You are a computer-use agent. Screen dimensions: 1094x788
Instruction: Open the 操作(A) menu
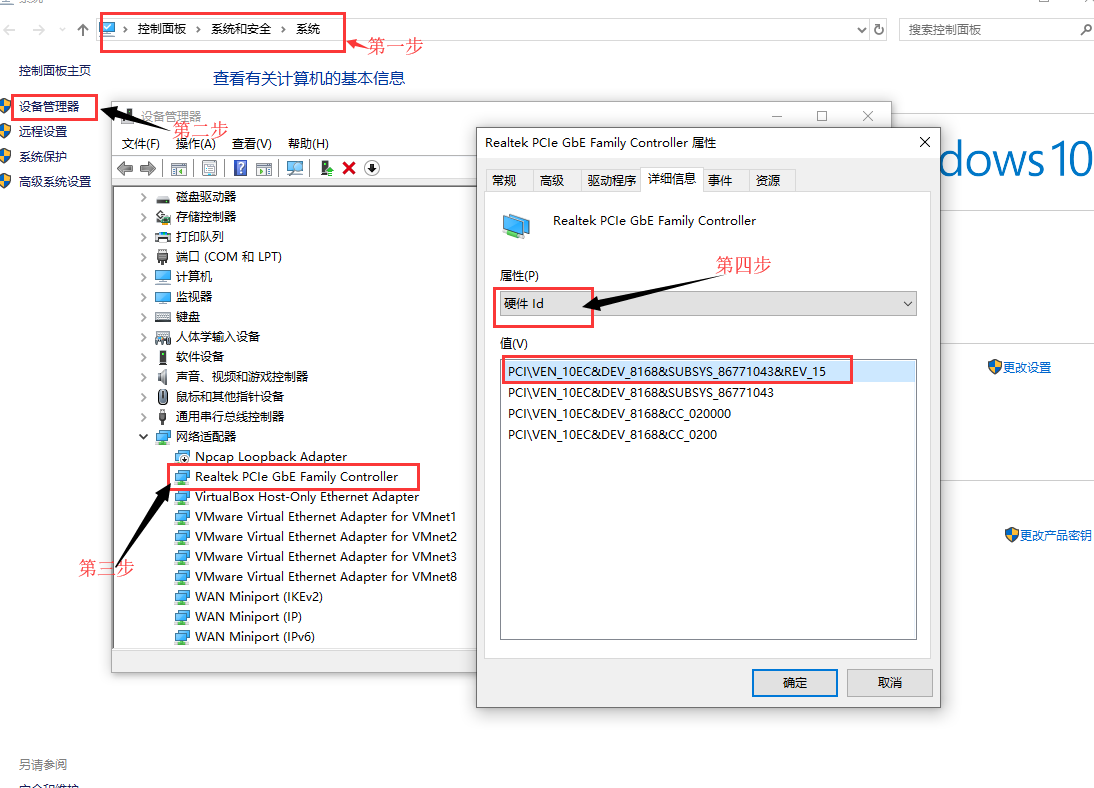point(195,144)
